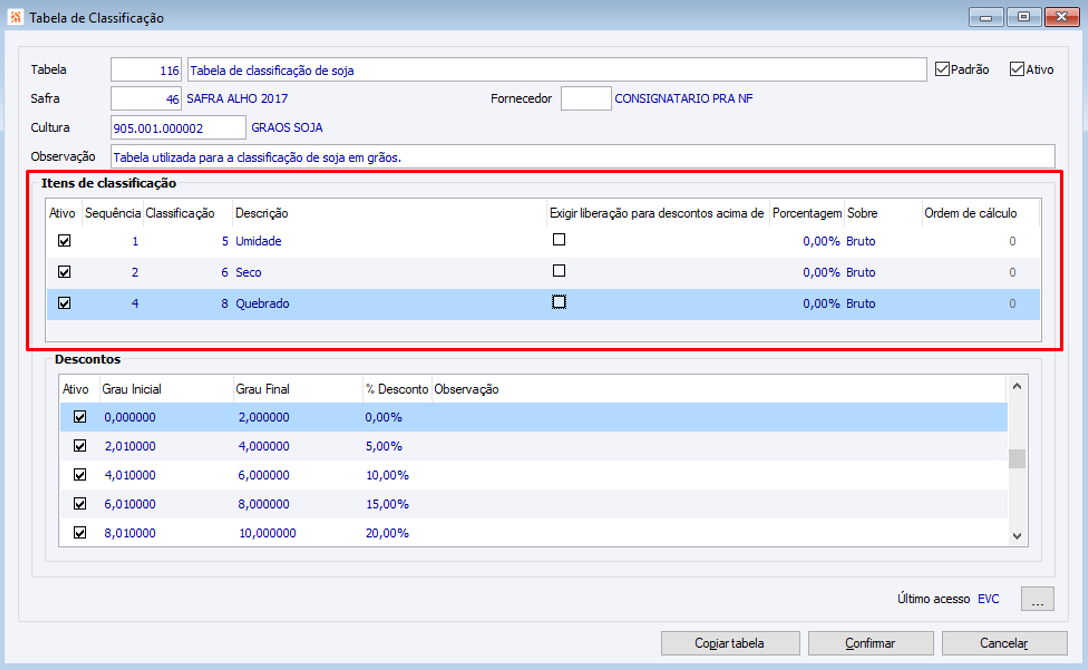Uncheck Ativo for the Quebrado row

coord(64,303)
